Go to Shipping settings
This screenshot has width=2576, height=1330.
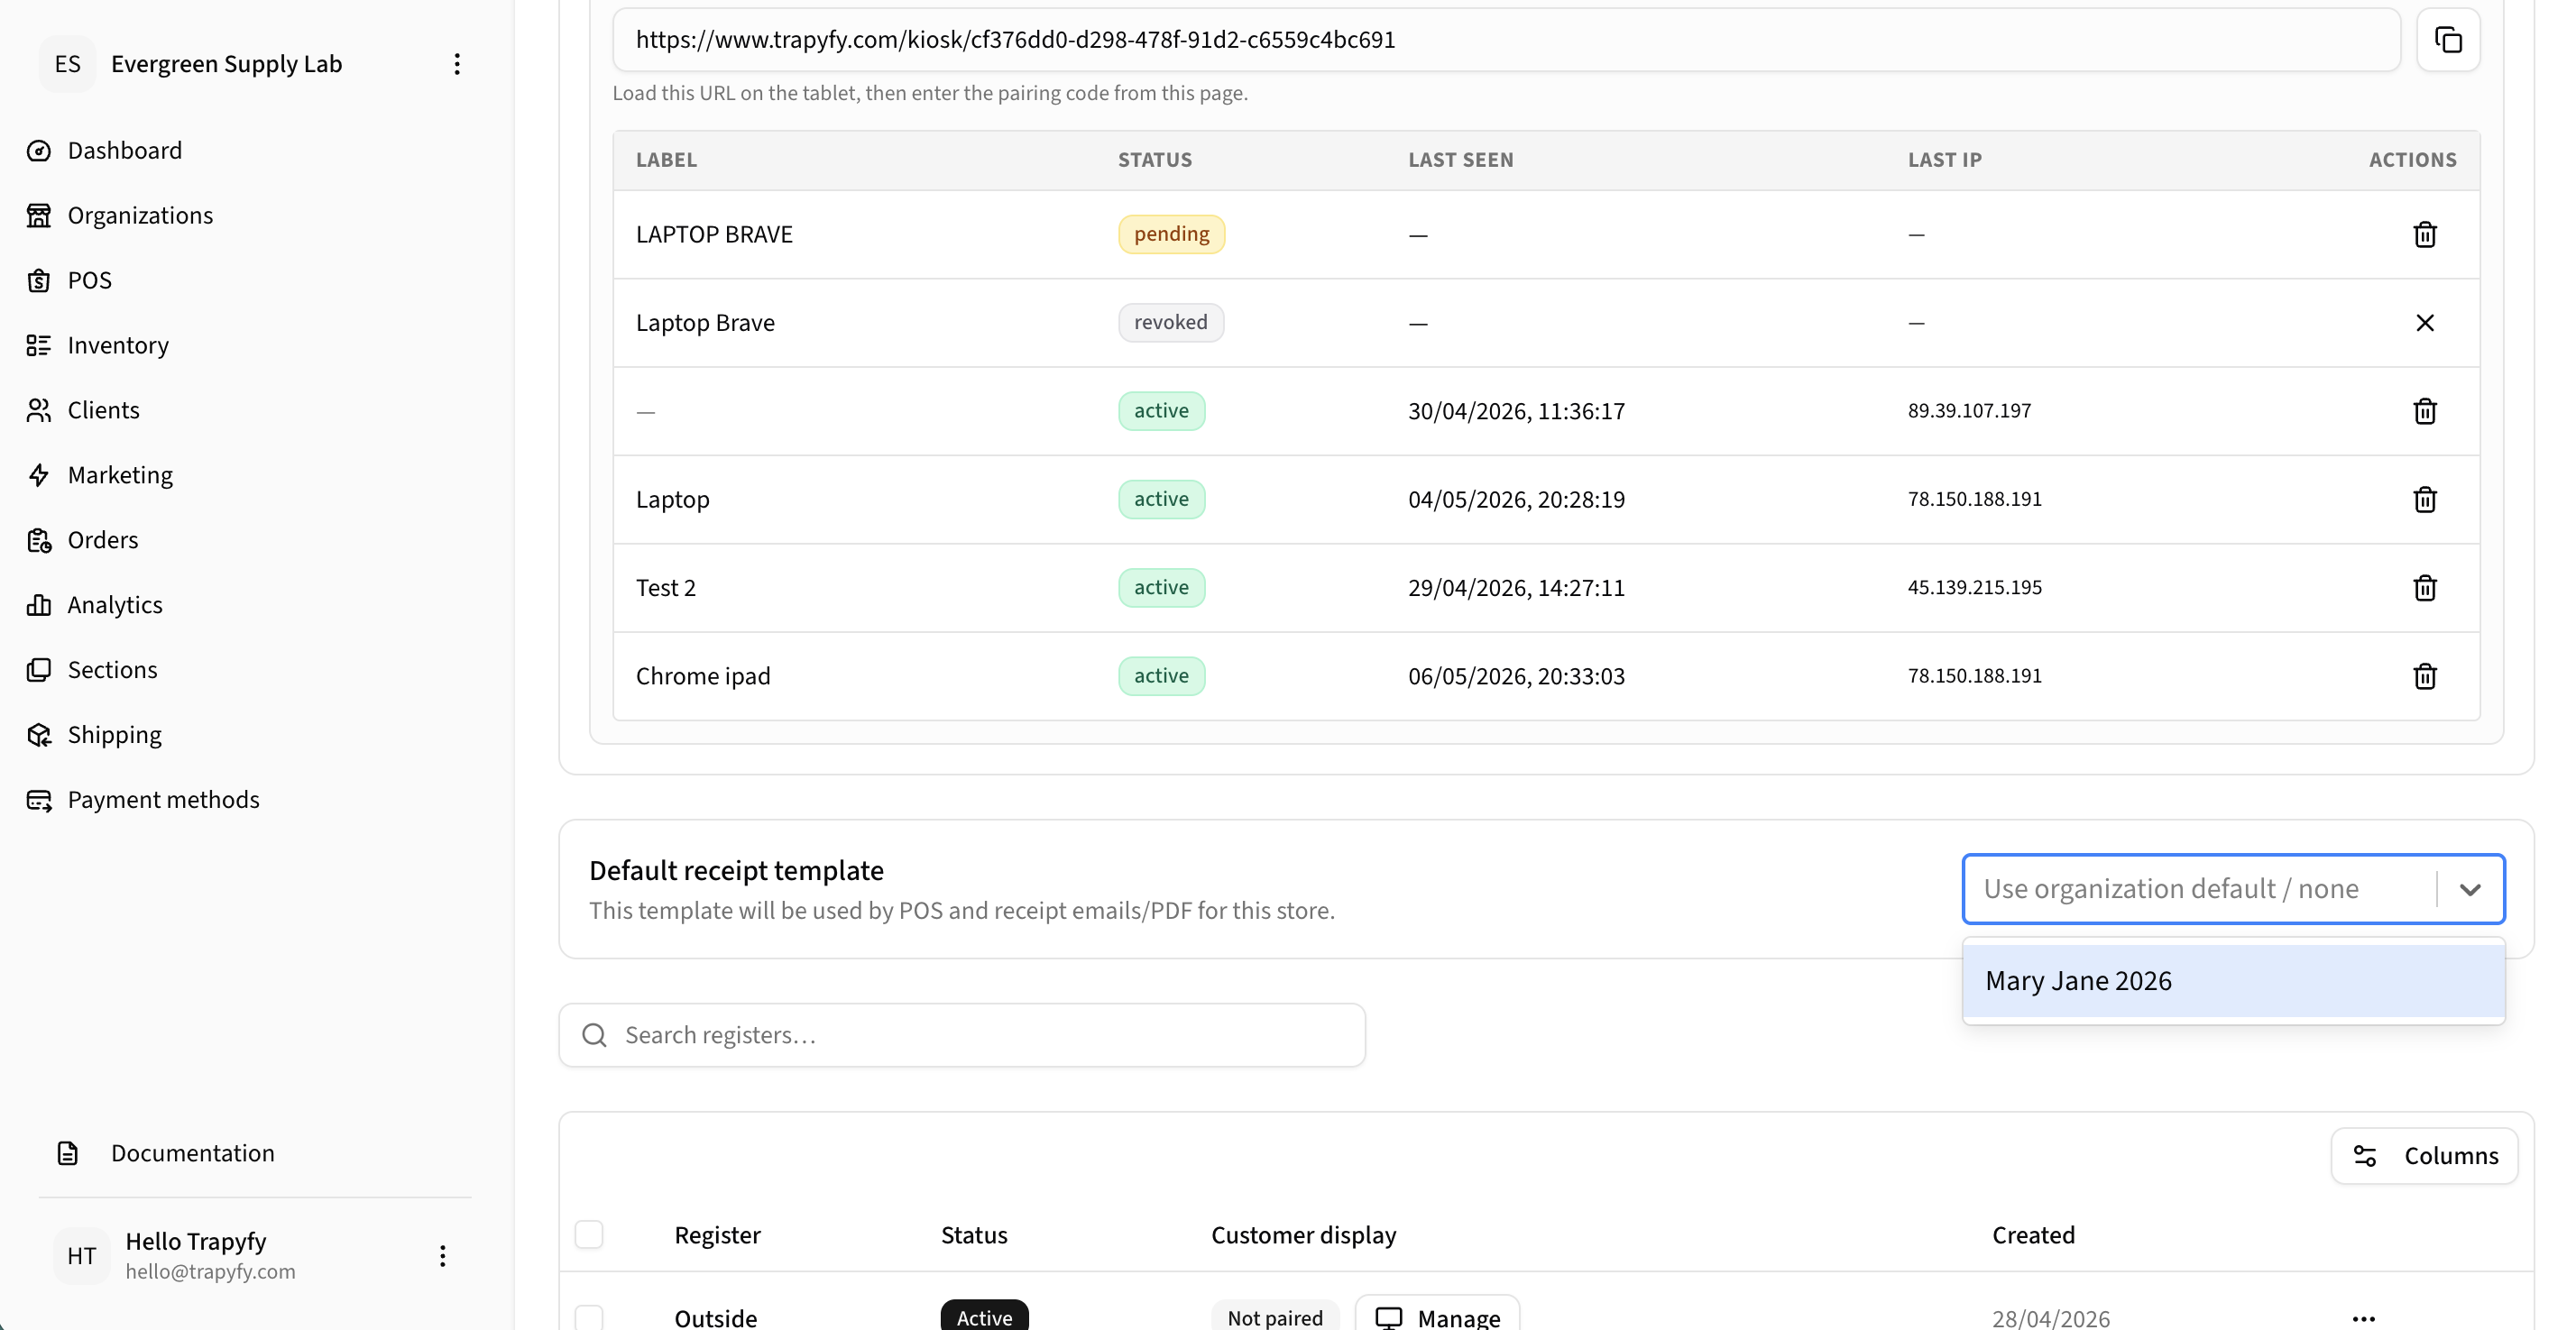coord(115,735)
